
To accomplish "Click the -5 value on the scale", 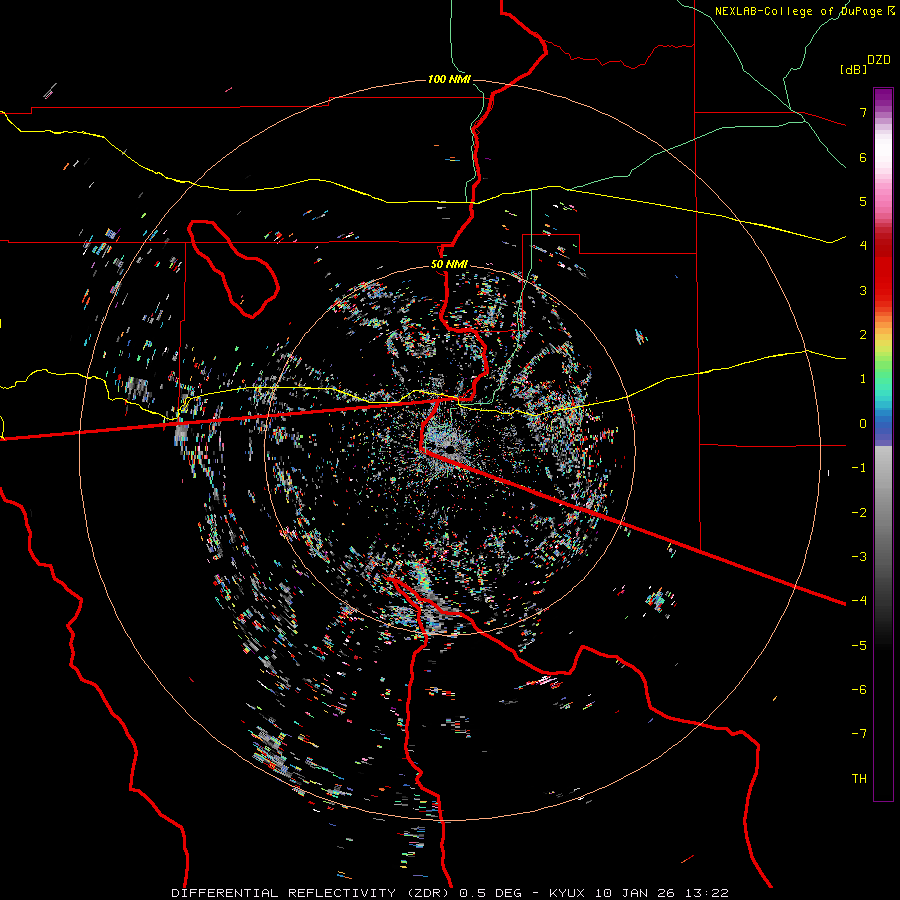I will pos(859,646).
